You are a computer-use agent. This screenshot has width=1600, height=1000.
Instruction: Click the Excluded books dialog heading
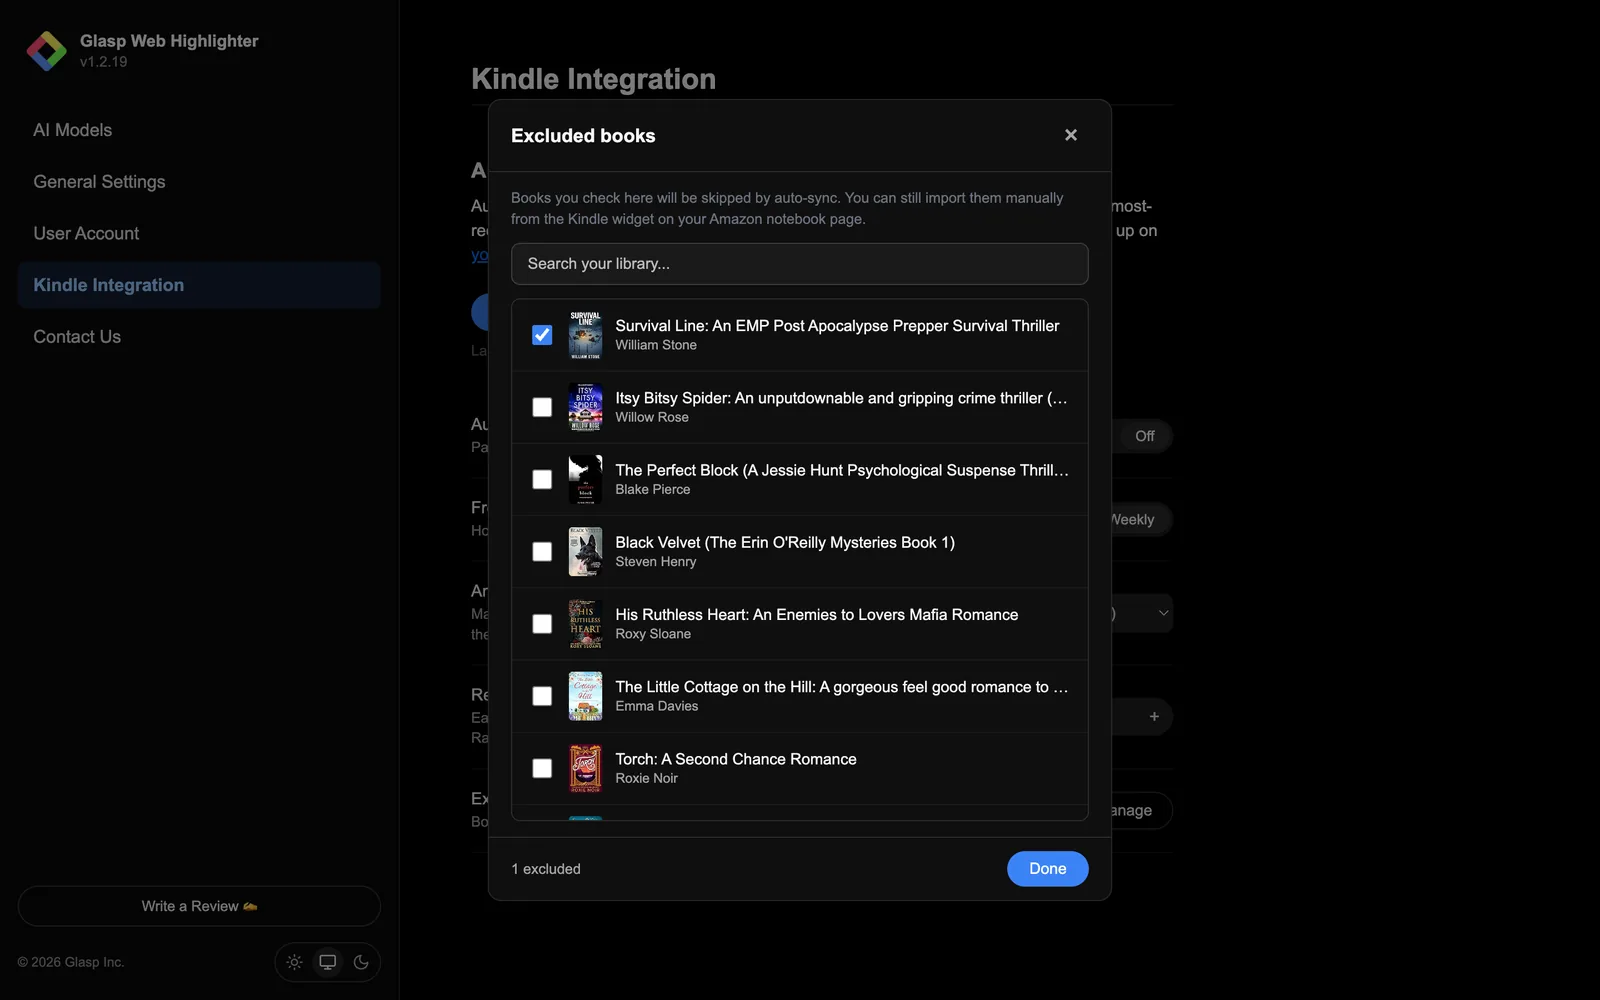(x=583, y=136)
